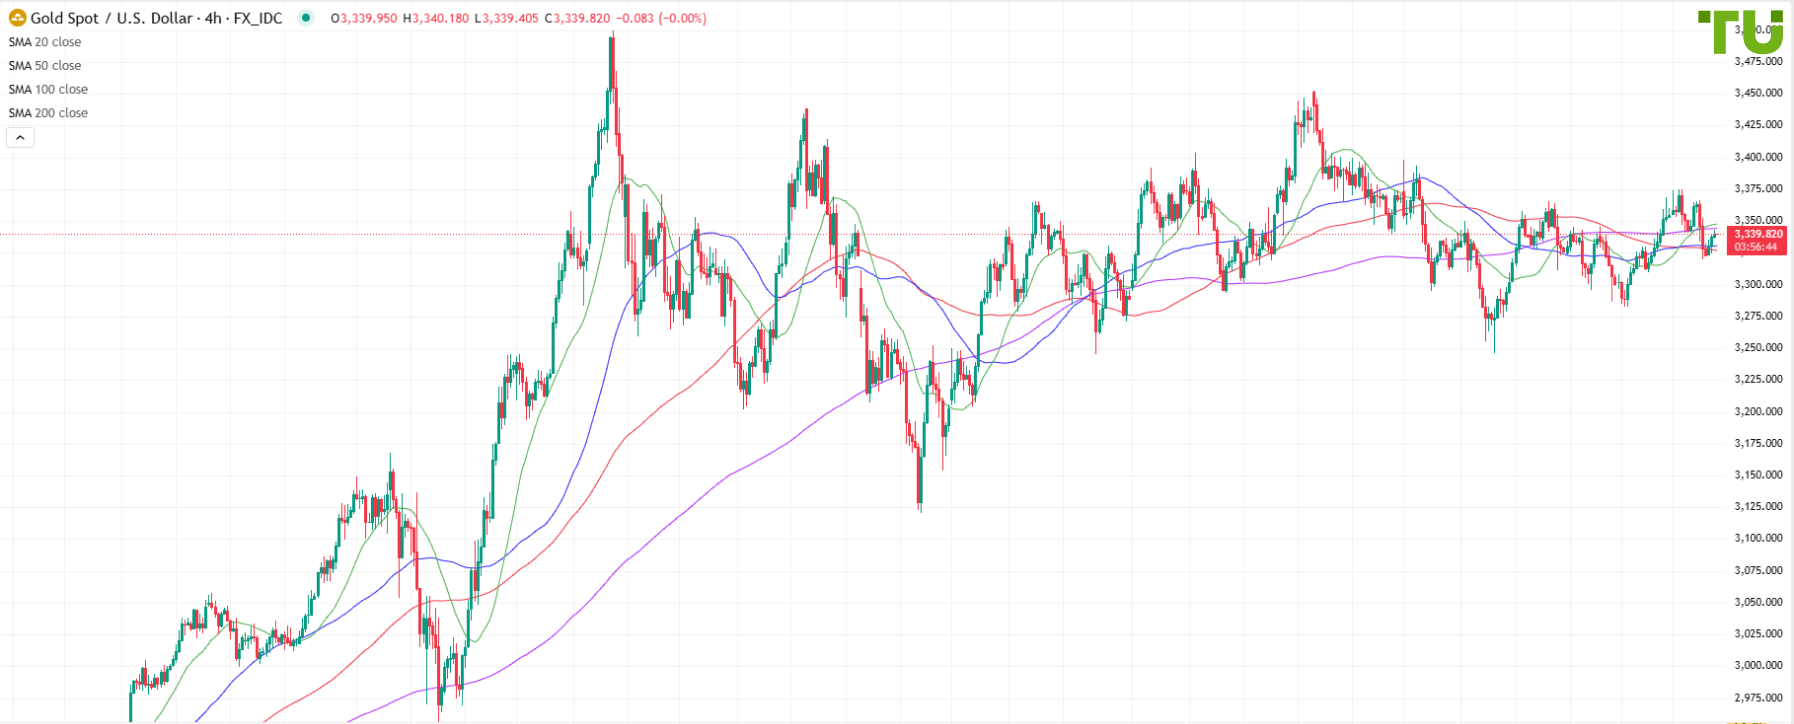Screen dimensions: 1794x724
Task: Select the SMA 20 close indicator legend
Action: [45, 42]
